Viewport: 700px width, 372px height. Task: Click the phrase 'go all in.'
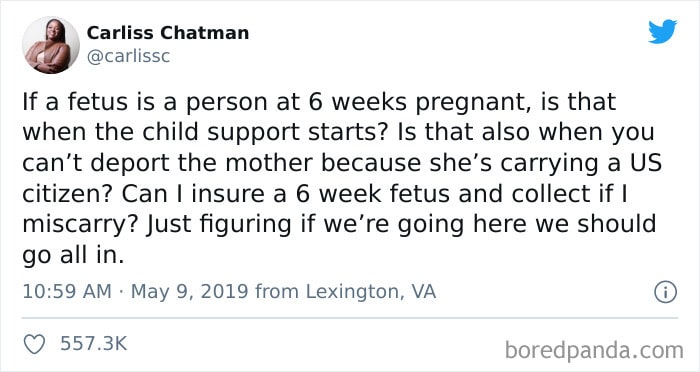point(73,255)
